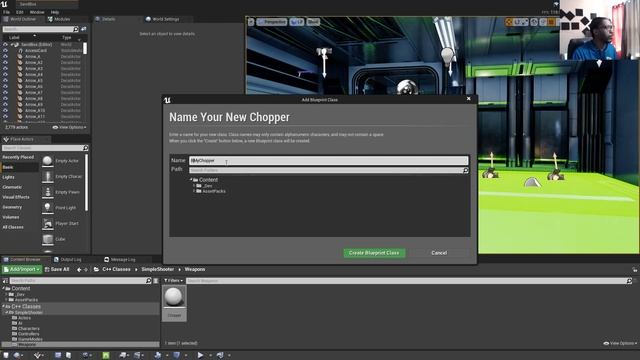Click the Cube icon in Place Actors
Screen dimensions: 640x360
click(x=47, y=239)
